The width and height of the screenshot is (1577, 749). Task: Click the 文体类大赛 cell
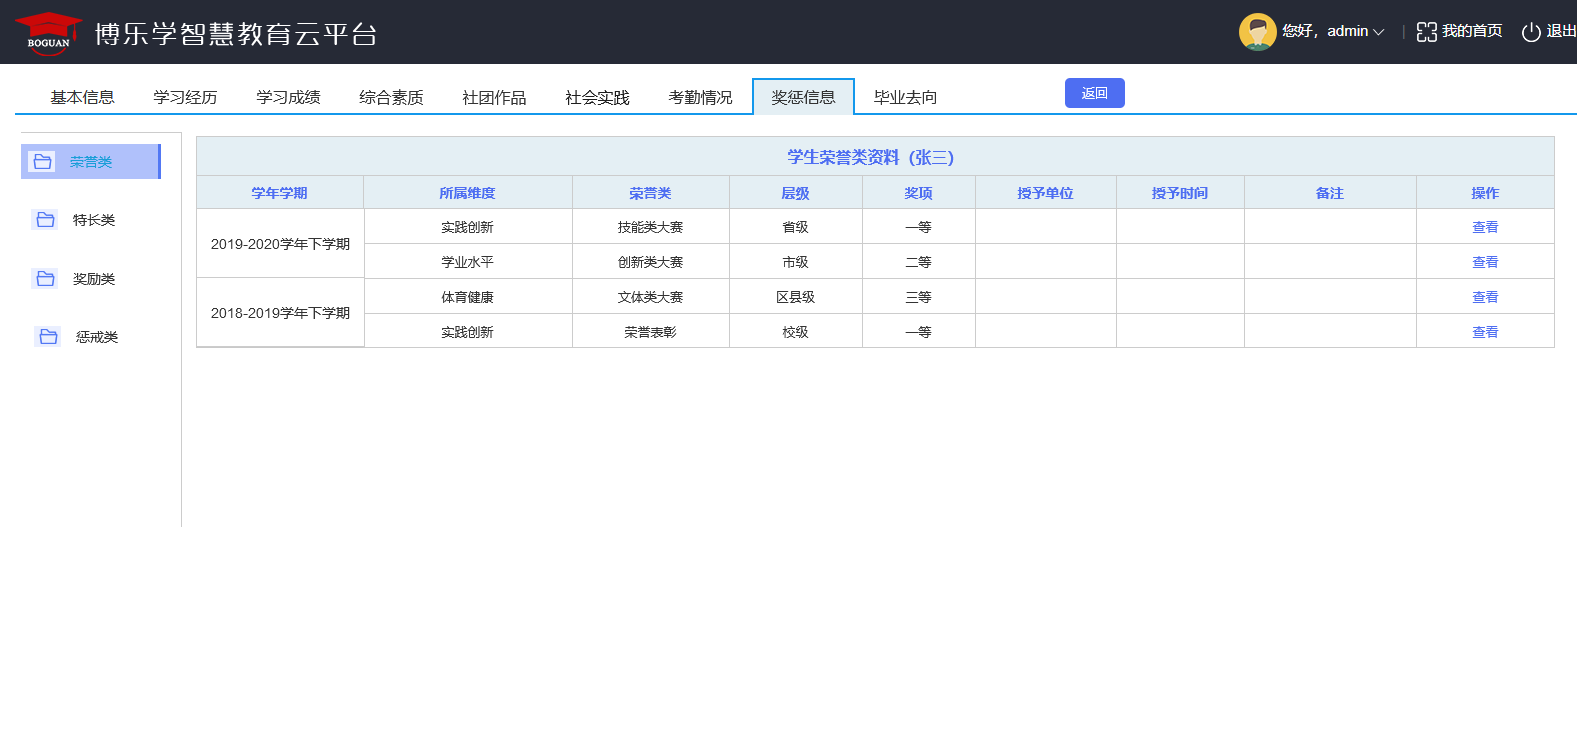(651, 297)
